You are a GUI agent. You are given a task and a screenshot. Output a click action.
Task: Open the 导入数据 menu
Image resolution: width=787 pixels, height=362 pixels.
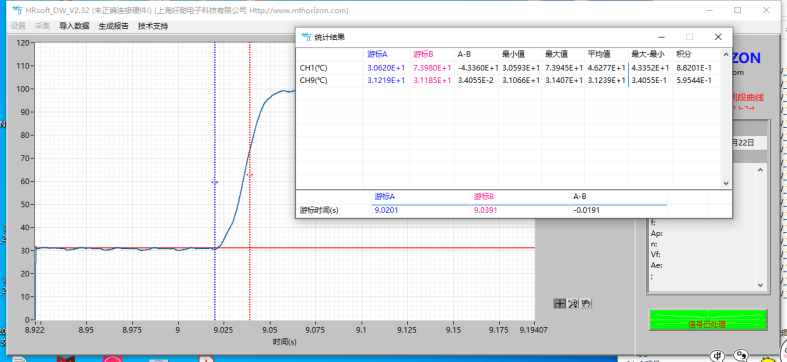(74, 26)
